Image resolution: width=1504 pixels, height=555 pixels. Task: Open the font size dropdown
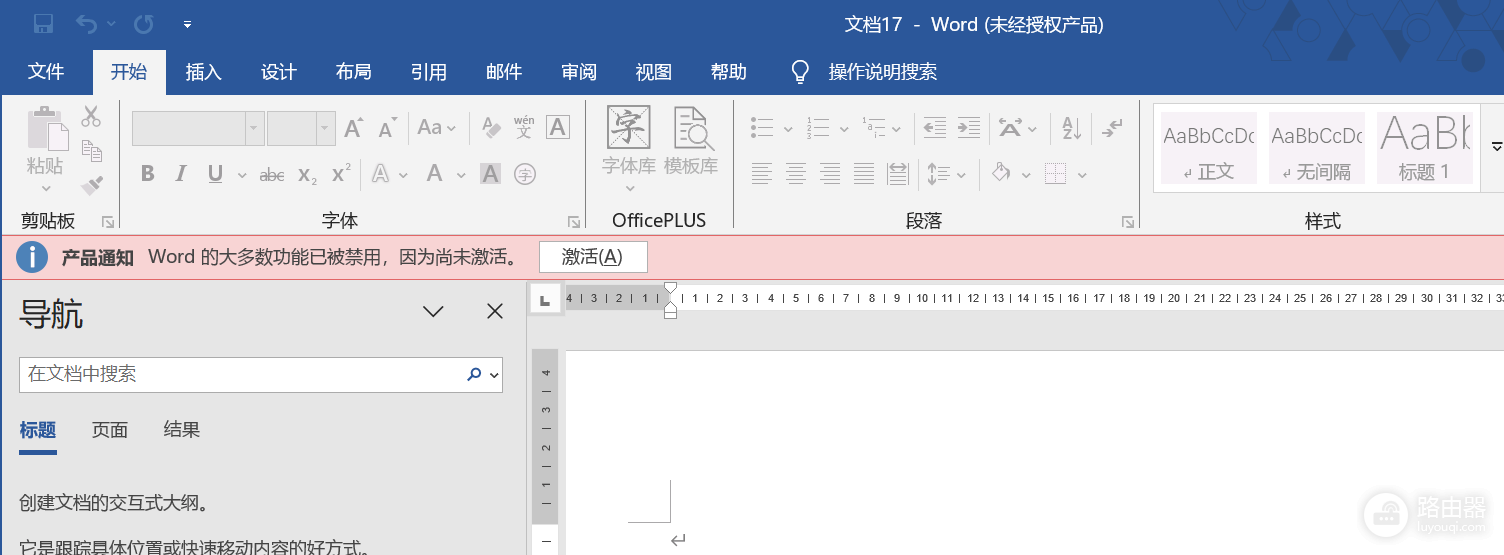(325, 128)
